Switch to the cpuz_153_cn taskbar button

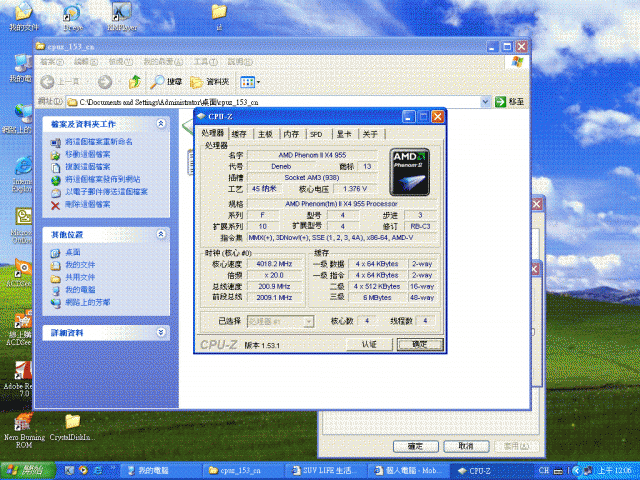[x=242, y=471]
